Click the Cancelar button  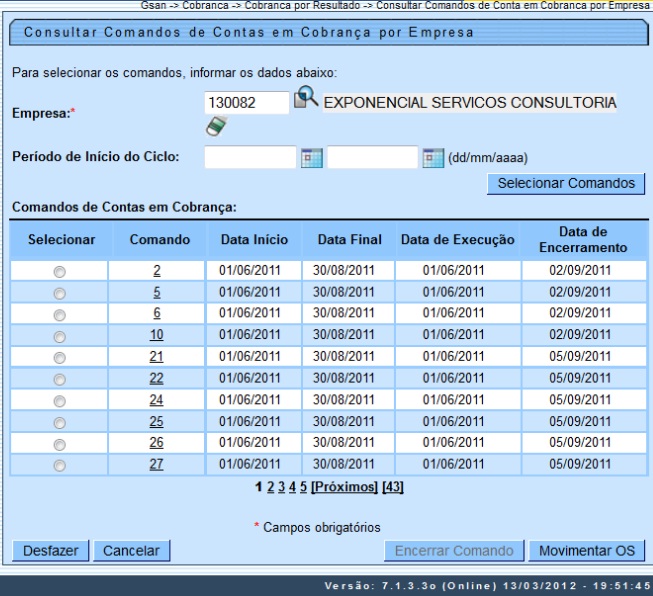pos(132,551)
